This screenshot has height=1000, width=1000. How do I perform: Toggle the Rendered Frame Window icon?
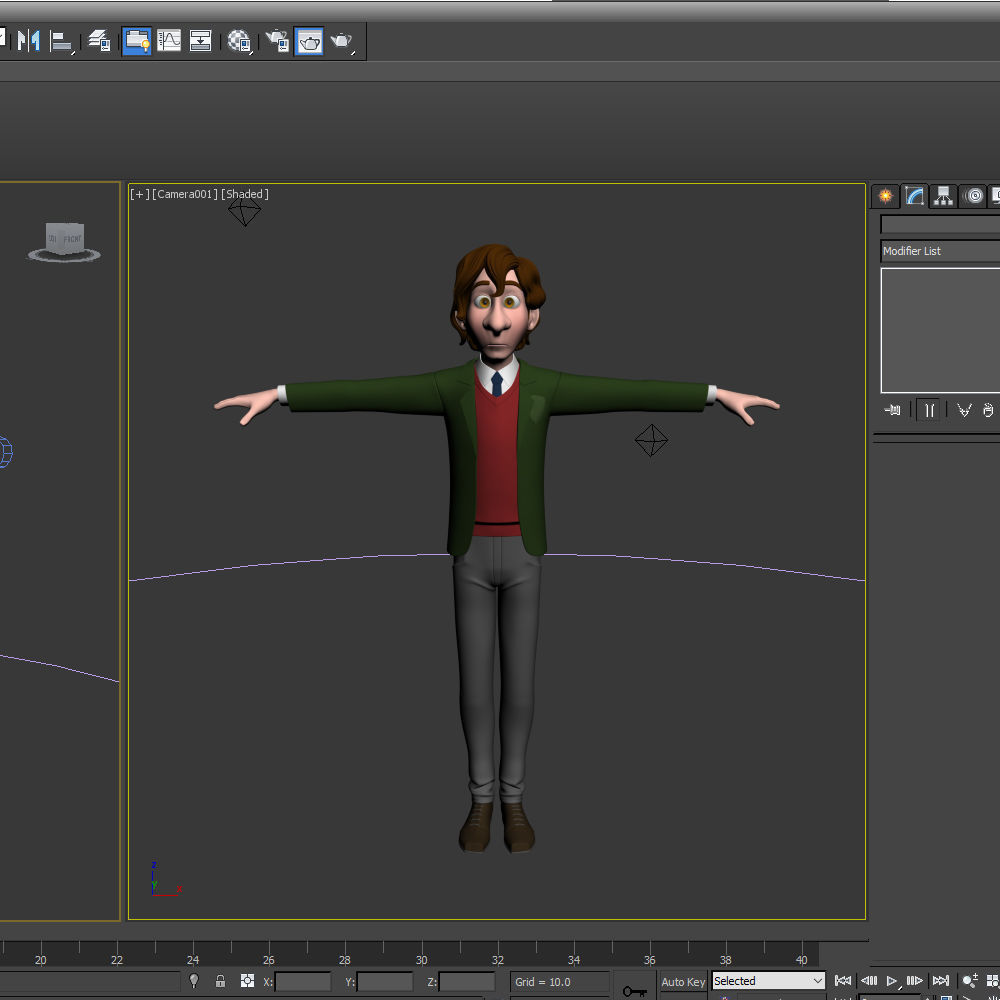(309, 41)
